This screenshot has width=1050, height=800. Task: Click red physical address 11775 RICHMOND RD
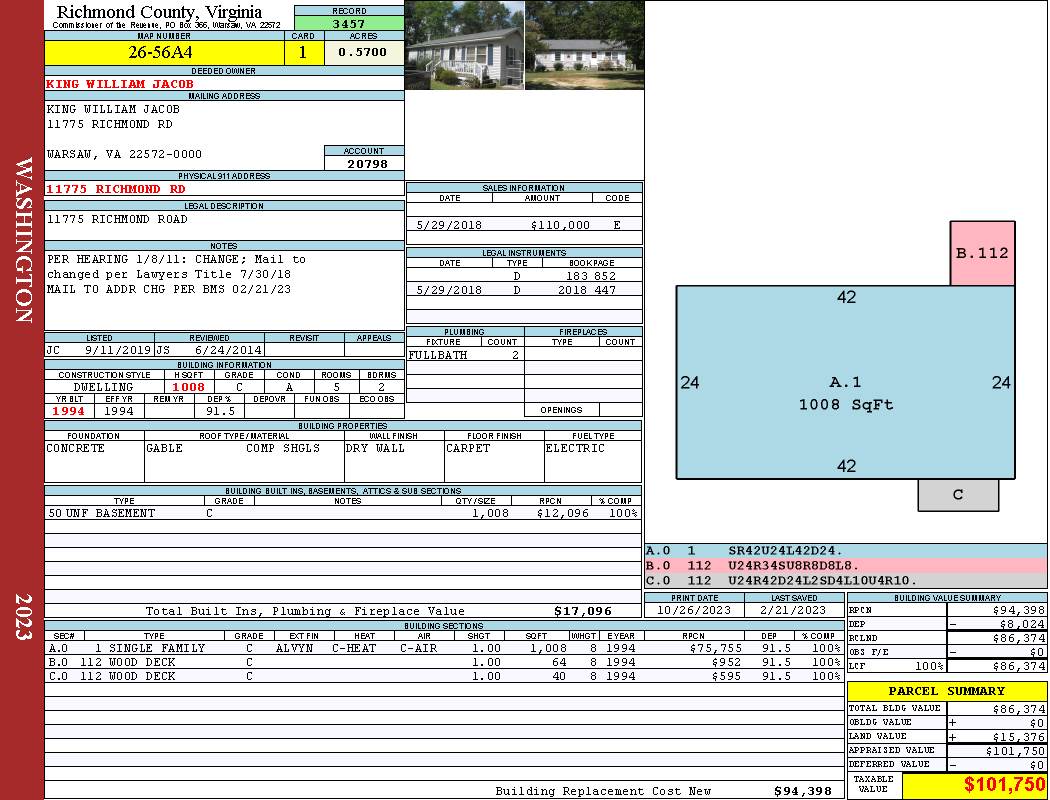click(x=115, y=189)
